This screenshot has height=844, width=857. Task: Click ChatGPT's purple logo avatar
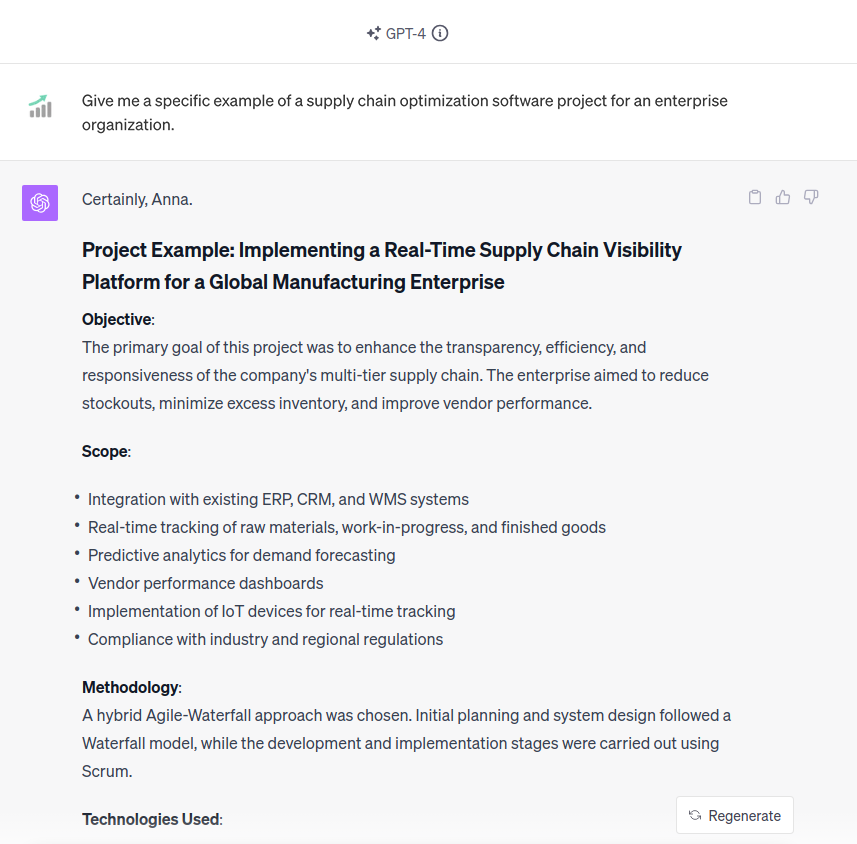(40, 202)
